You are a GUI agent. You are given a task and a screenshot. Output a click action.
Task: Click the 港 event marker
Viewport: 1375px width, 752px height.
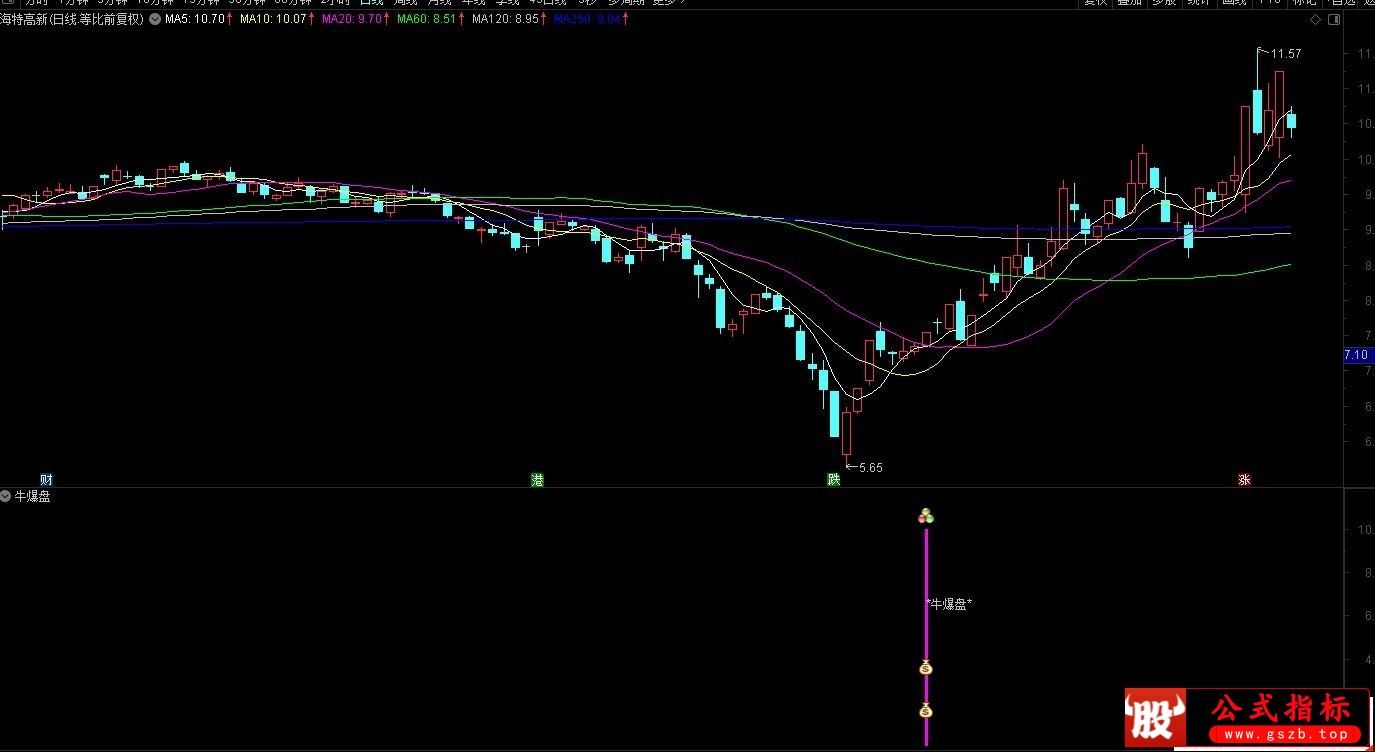(x=537, y=480)
